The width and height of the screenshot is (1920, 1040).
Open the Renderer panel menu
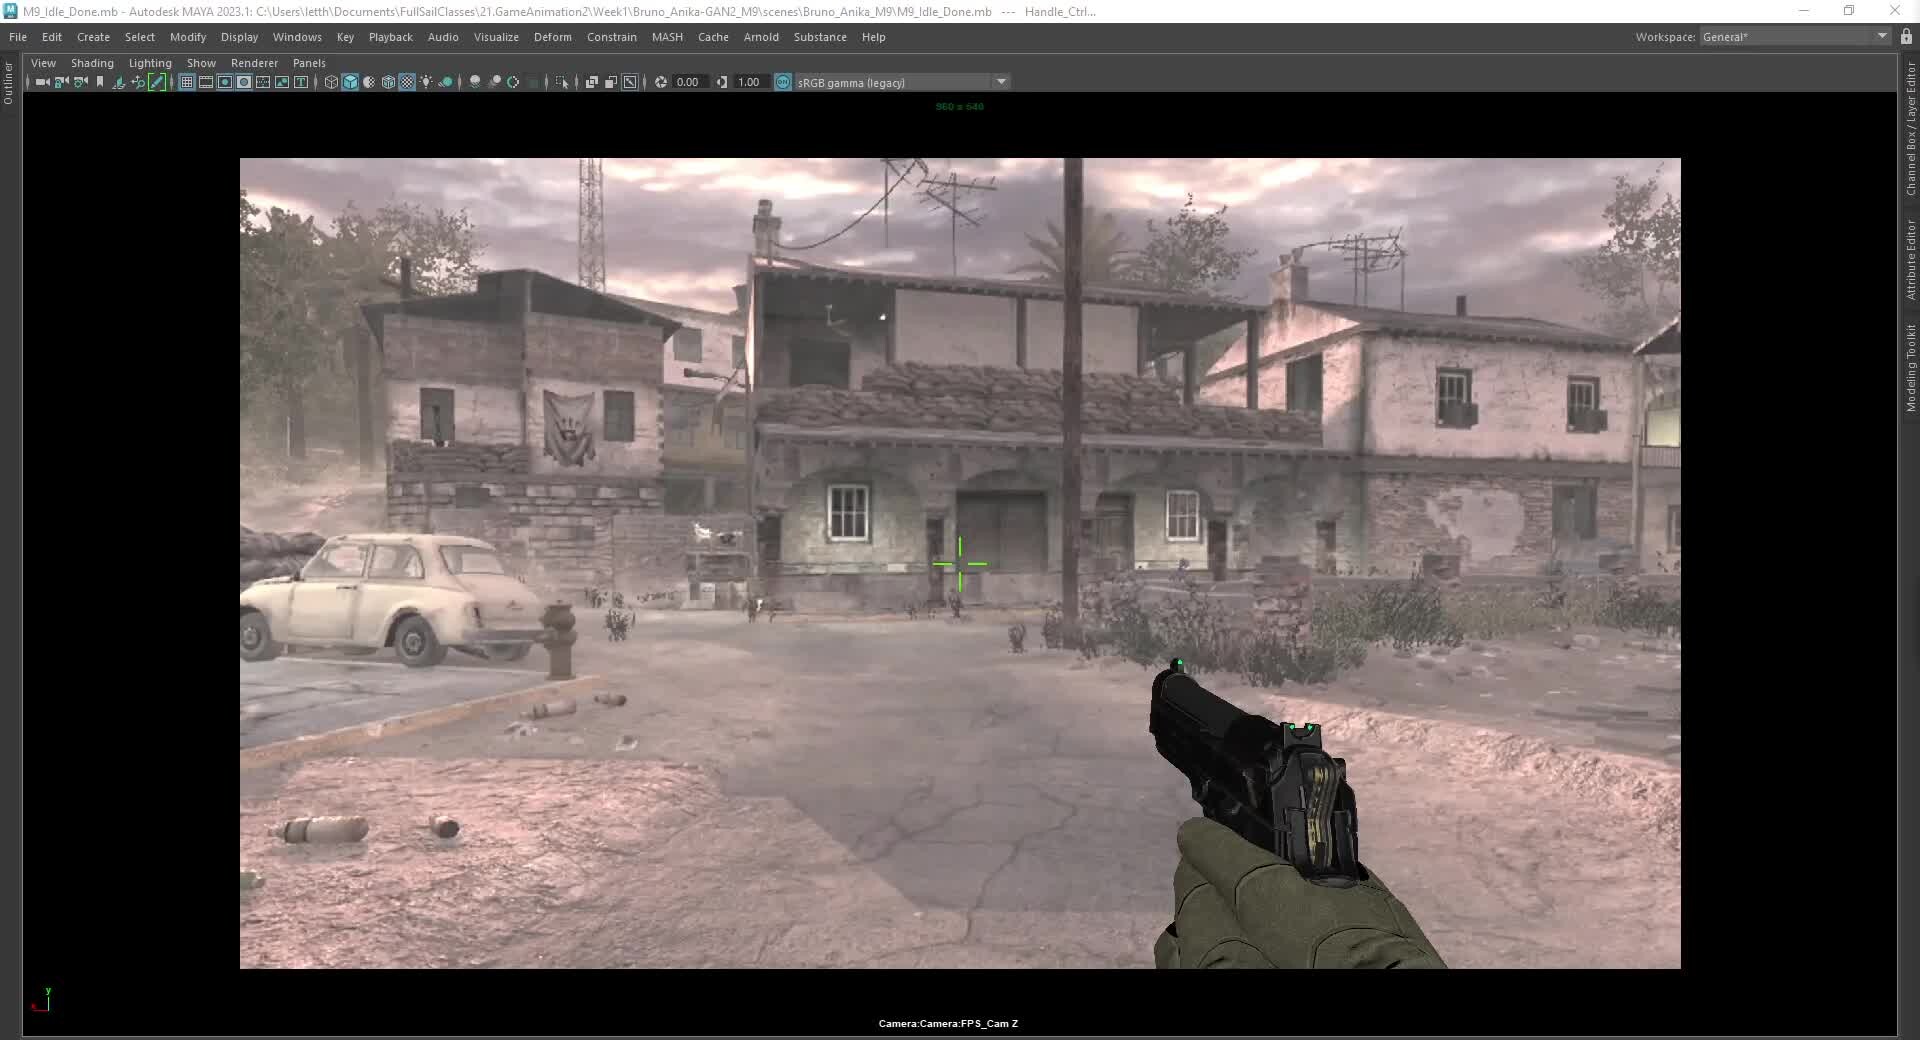tap(254, 63)
